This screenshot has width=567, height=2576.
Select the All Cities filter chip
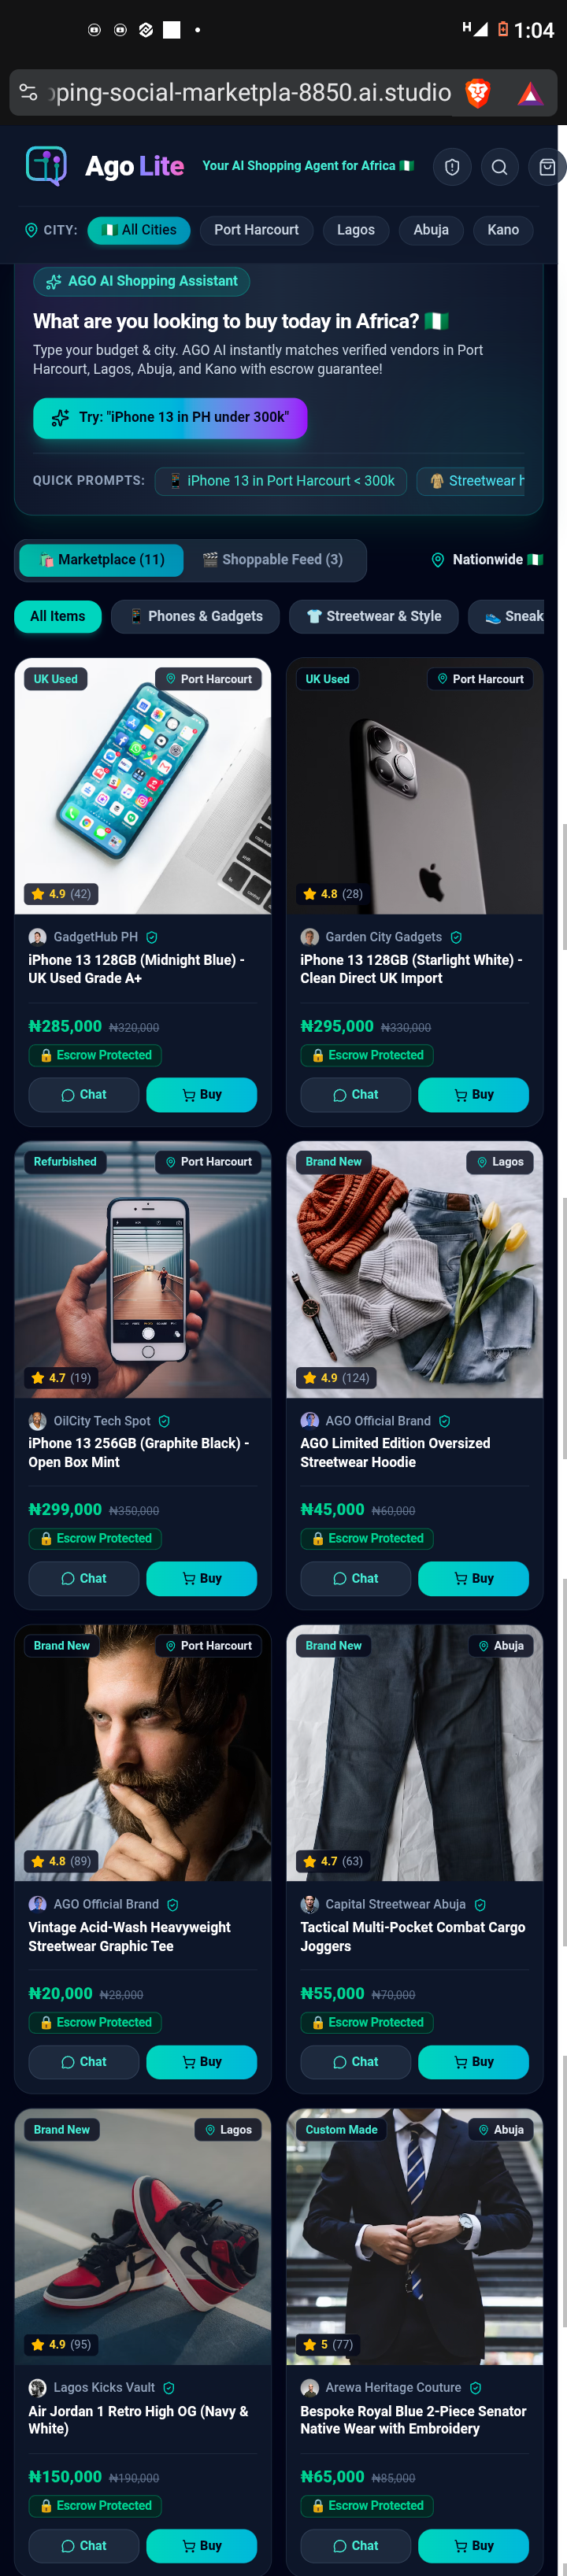139,230
